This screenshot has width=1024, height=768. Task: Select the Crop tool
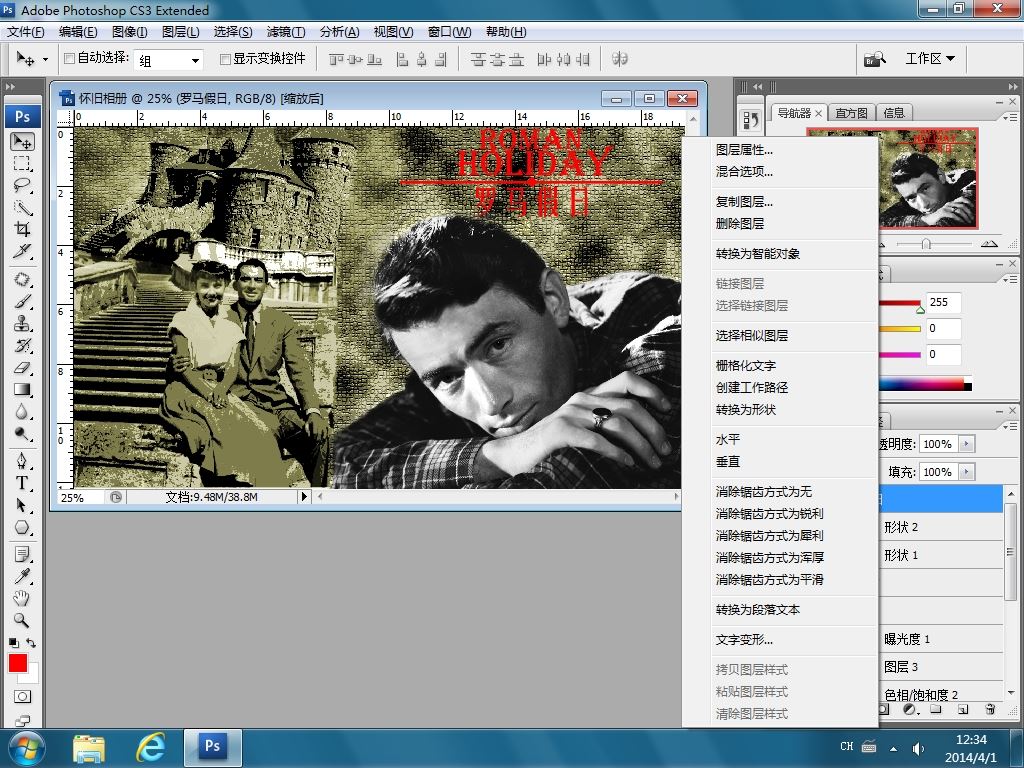tap(22, 229)
